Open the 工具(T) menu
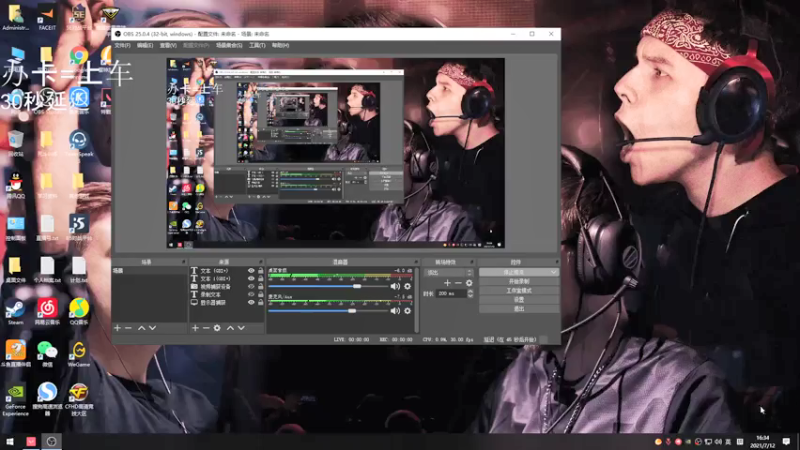Viewport: 800px width, 450px height. tap(257, 45)
